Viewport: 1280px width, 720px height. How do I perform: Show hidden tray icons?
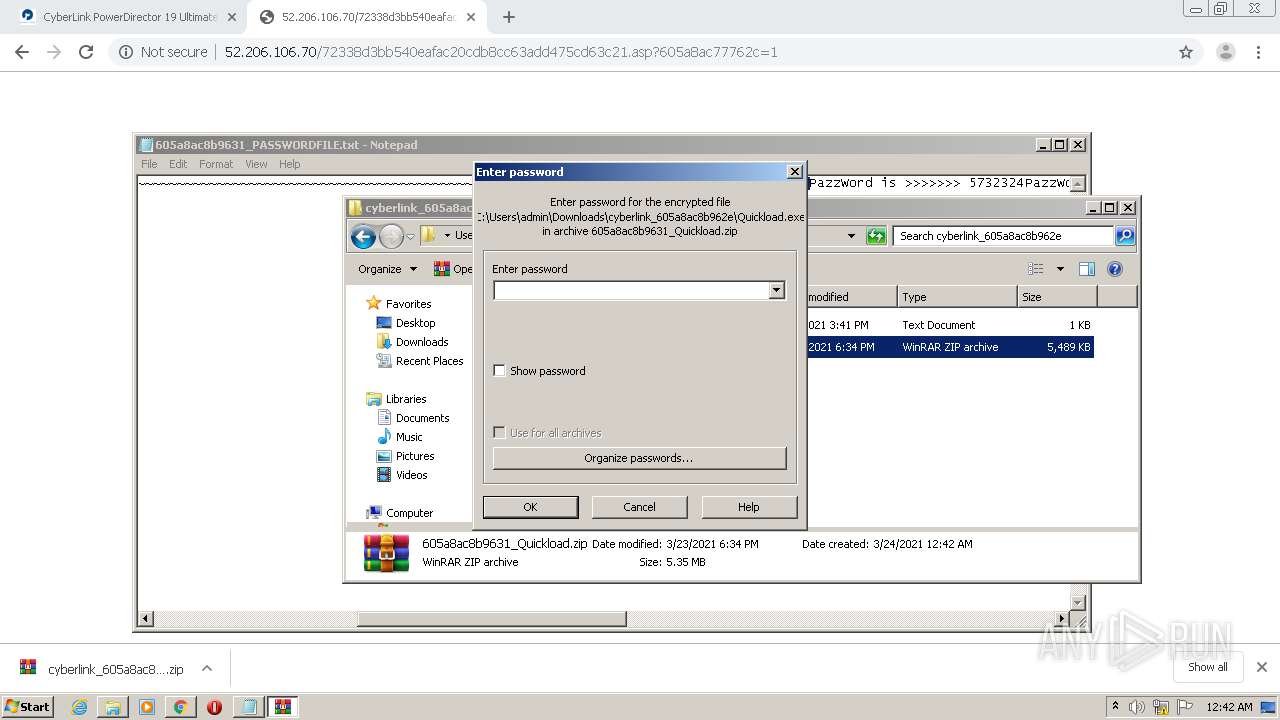coord(1115,707)
